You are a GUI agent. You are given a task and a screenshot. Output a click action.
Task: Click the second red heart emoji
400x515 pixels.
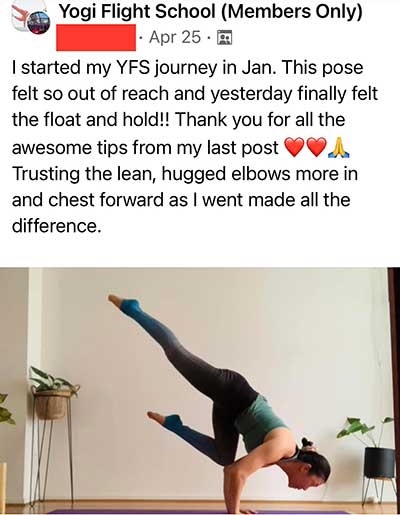(x=316, y=147)
